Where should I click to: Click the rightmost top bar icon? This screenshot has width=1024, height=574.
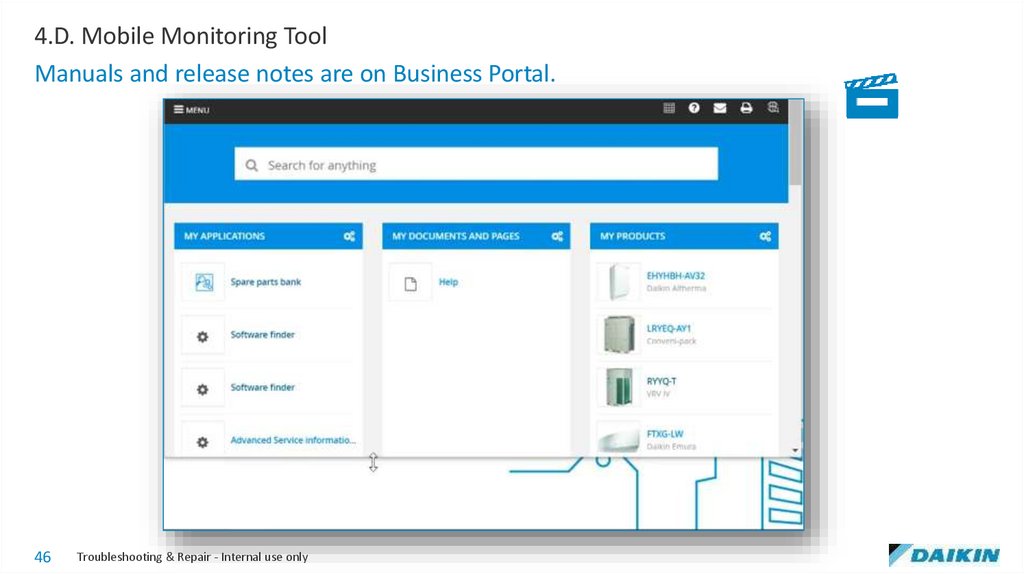[773, 108]
